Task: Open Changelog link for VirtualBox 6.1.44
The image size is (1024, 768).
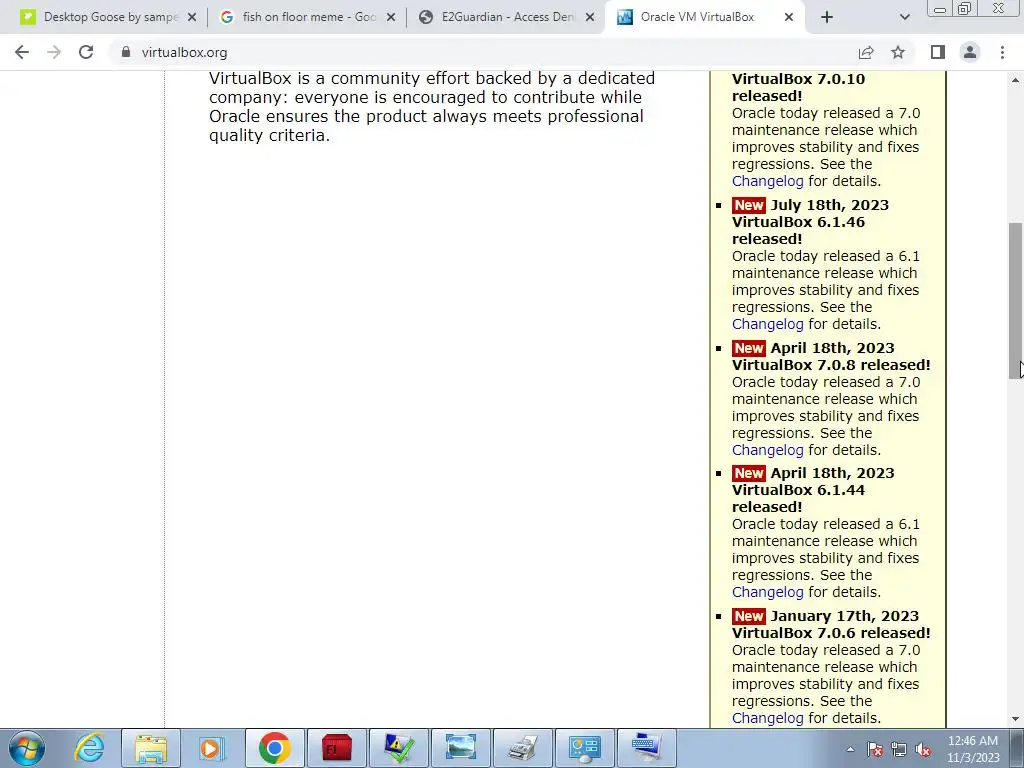Action: (767, 592)
